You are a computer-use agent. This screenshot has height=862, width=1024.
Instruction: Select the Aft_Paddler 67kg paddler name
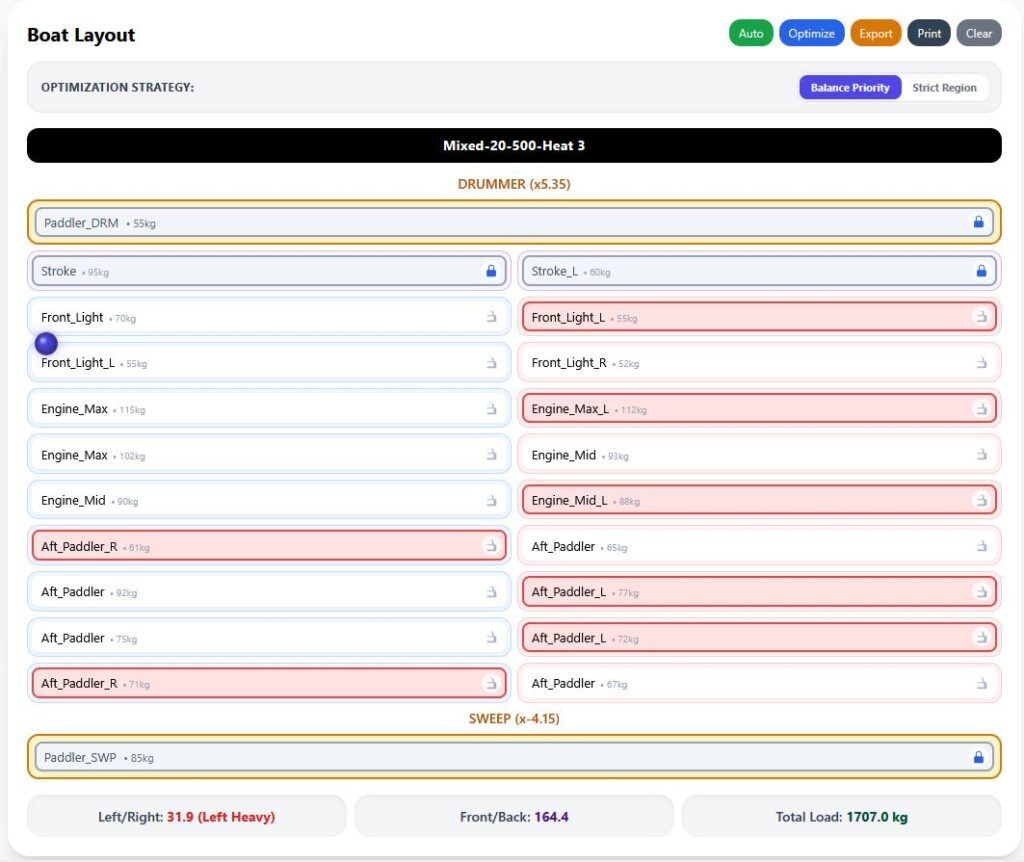(x=563, y=684)
